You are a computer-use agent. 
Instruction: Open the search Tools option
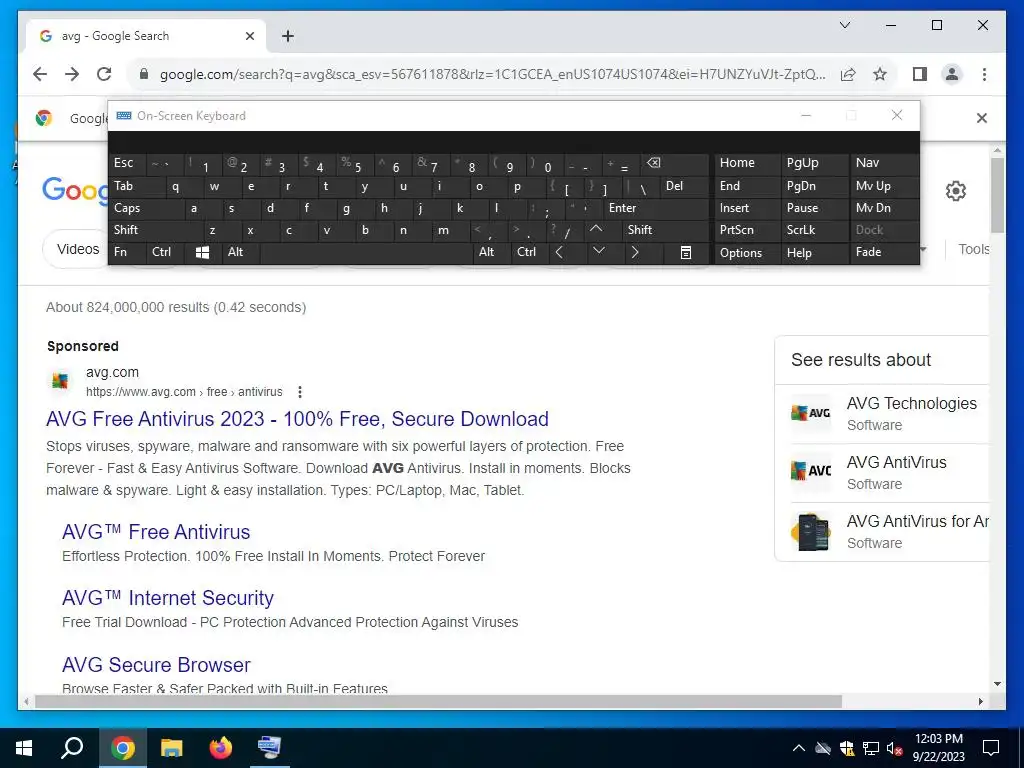point(973,249)
